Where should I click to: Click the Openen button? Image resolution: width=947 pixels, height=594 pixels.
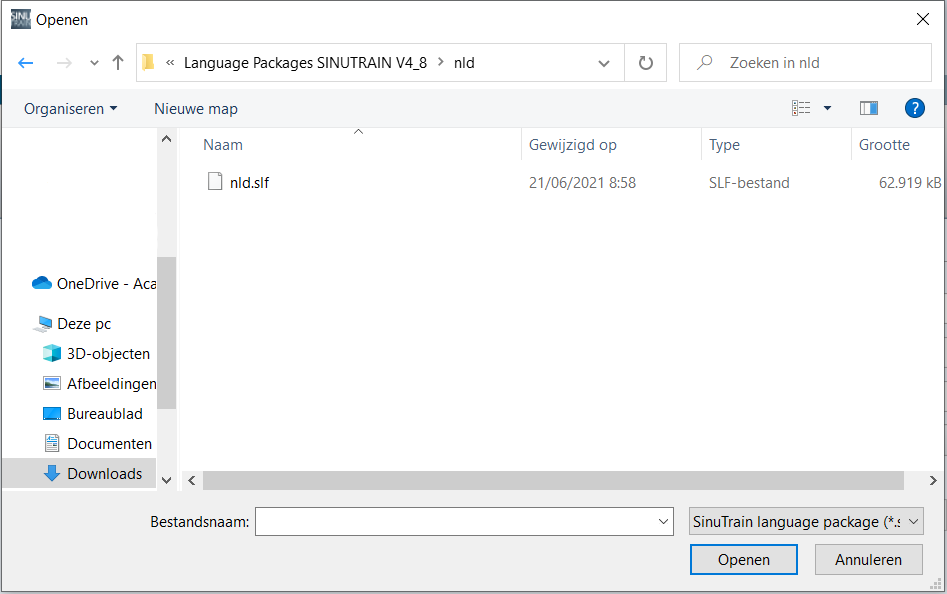[743, 560]
